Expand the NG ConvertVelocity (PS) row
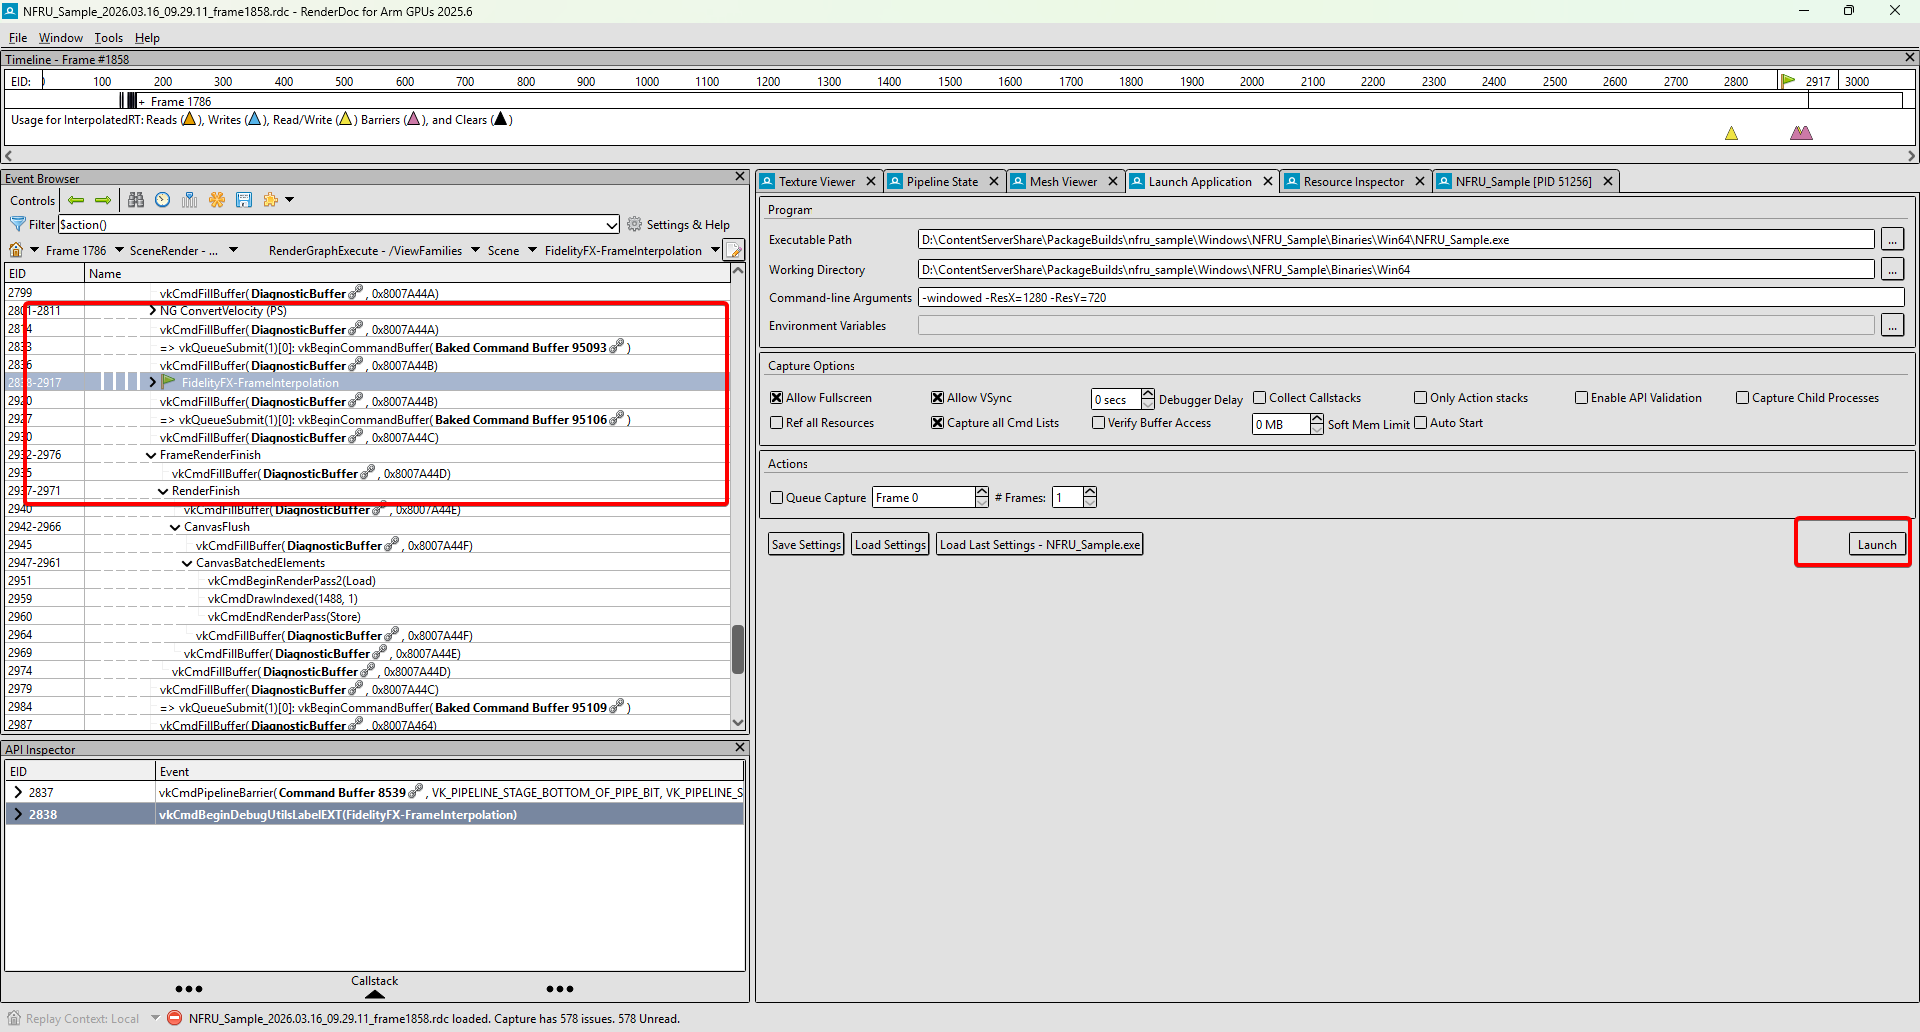 (152, 311)
